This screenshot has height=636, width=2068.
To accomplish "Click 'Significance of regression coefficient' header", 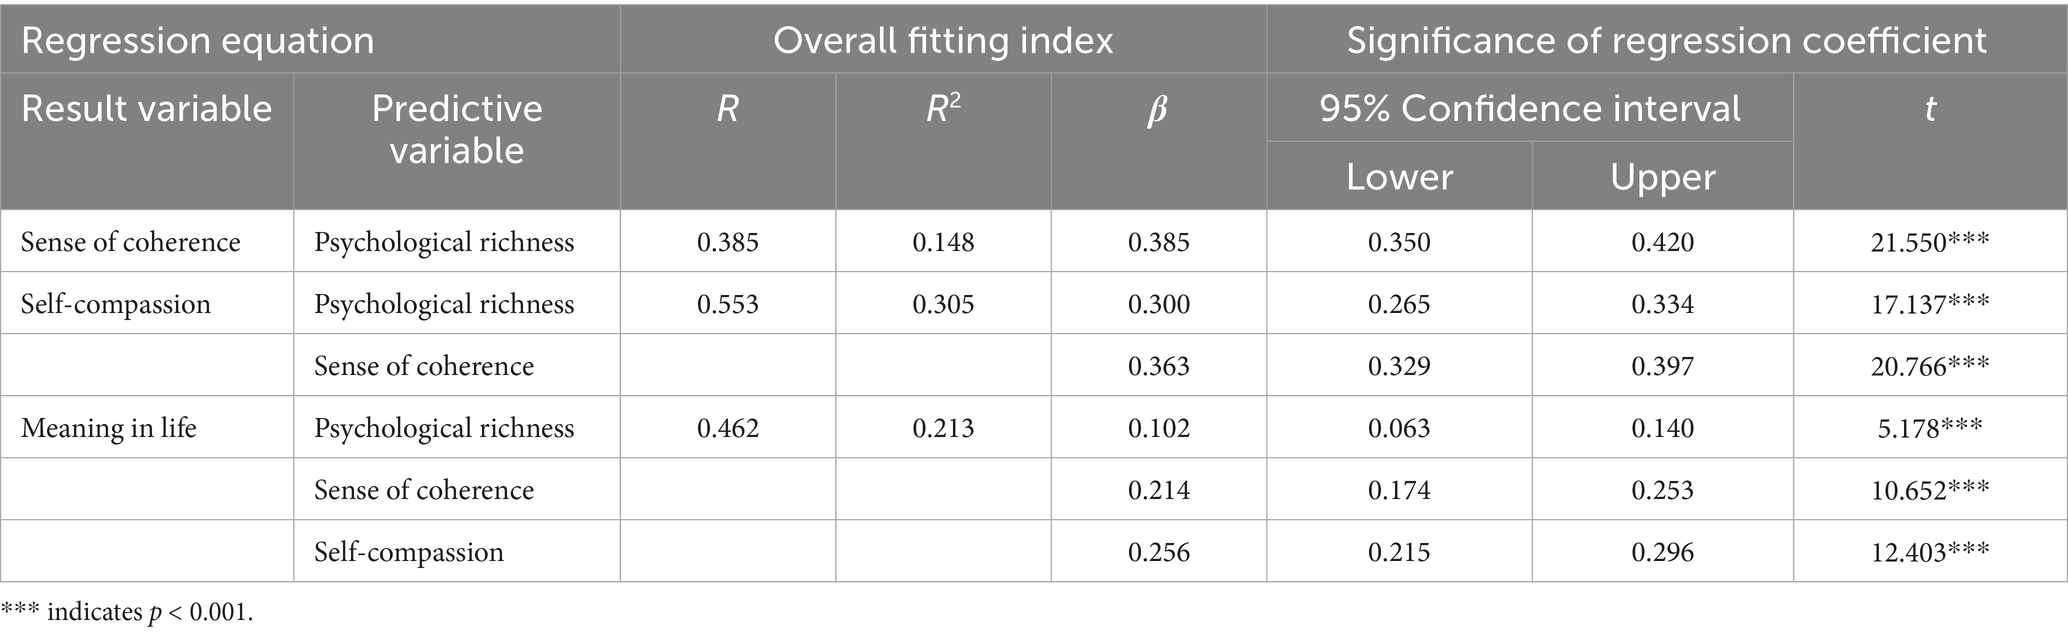I will tap(1666, 41).
